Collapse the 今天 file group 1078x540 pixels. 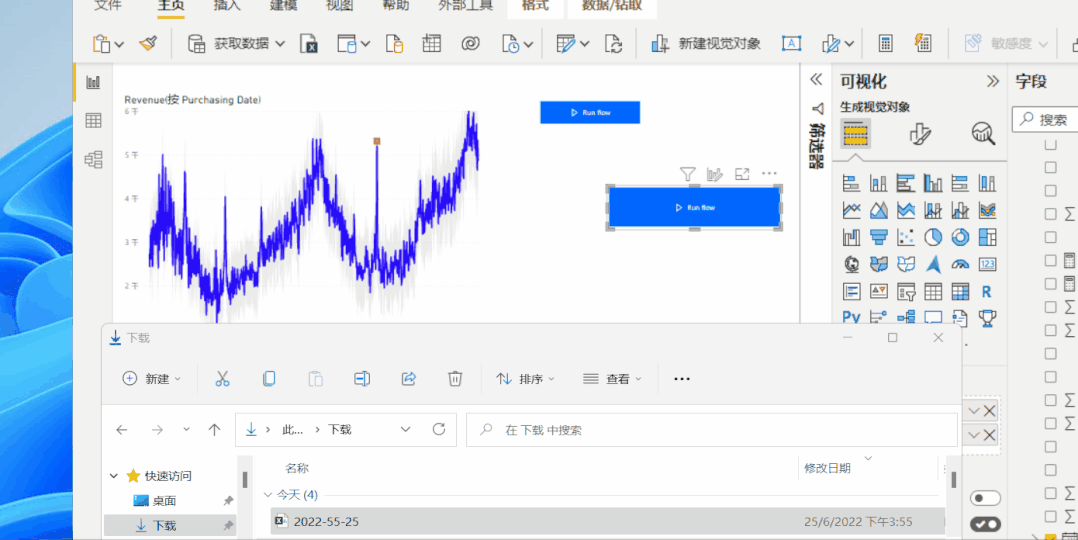point(268,495)
